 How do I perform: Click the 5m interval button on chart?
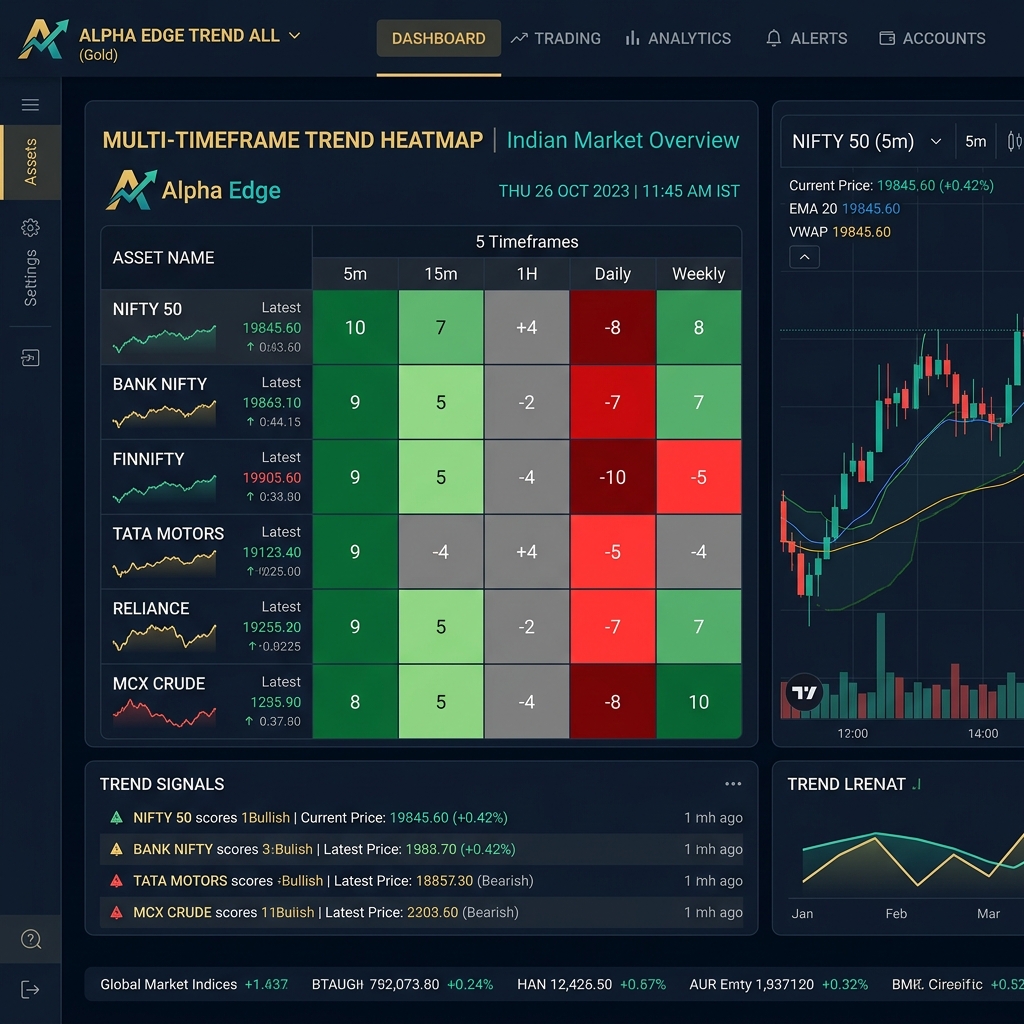tap(975, 142)
